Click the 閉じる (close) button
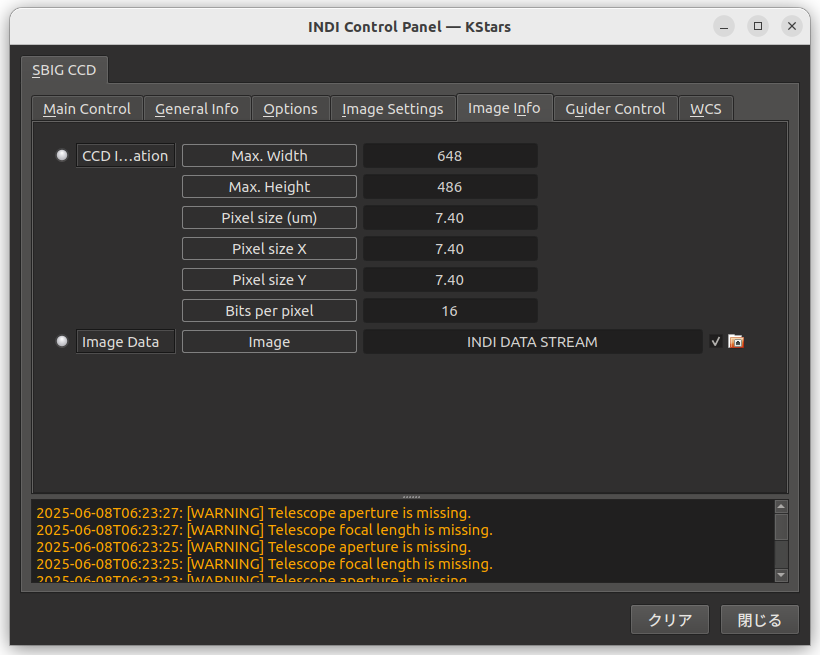 click(759, 620)
